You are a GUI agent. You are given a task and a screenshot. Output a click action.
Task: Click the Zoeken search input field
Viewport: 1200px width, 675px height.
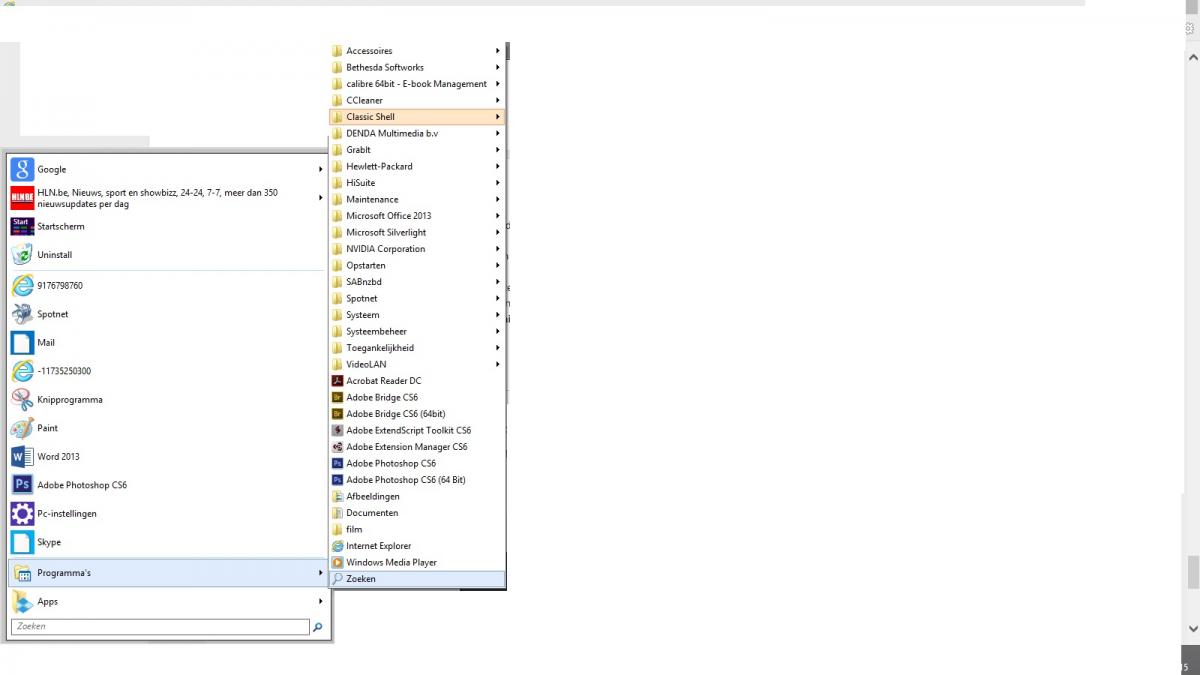(x=160, y=627)
